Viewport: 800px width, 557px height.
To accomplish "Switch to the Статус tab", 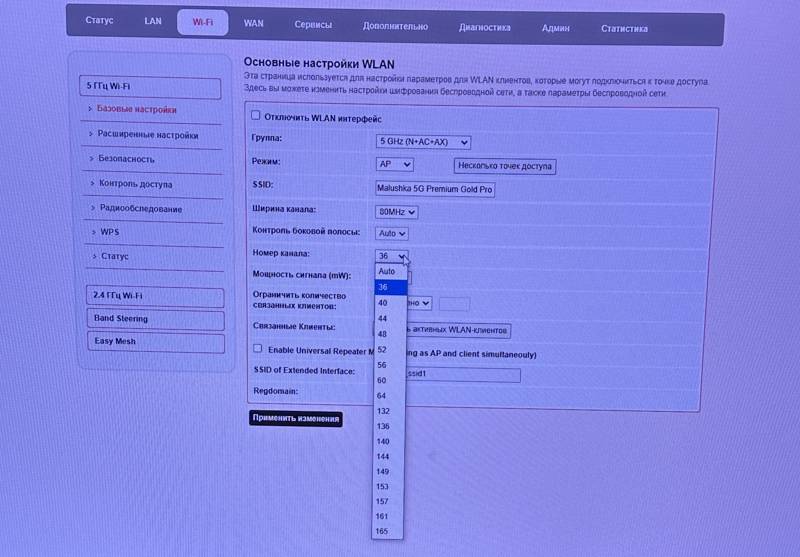I will (x=99, y=21).
